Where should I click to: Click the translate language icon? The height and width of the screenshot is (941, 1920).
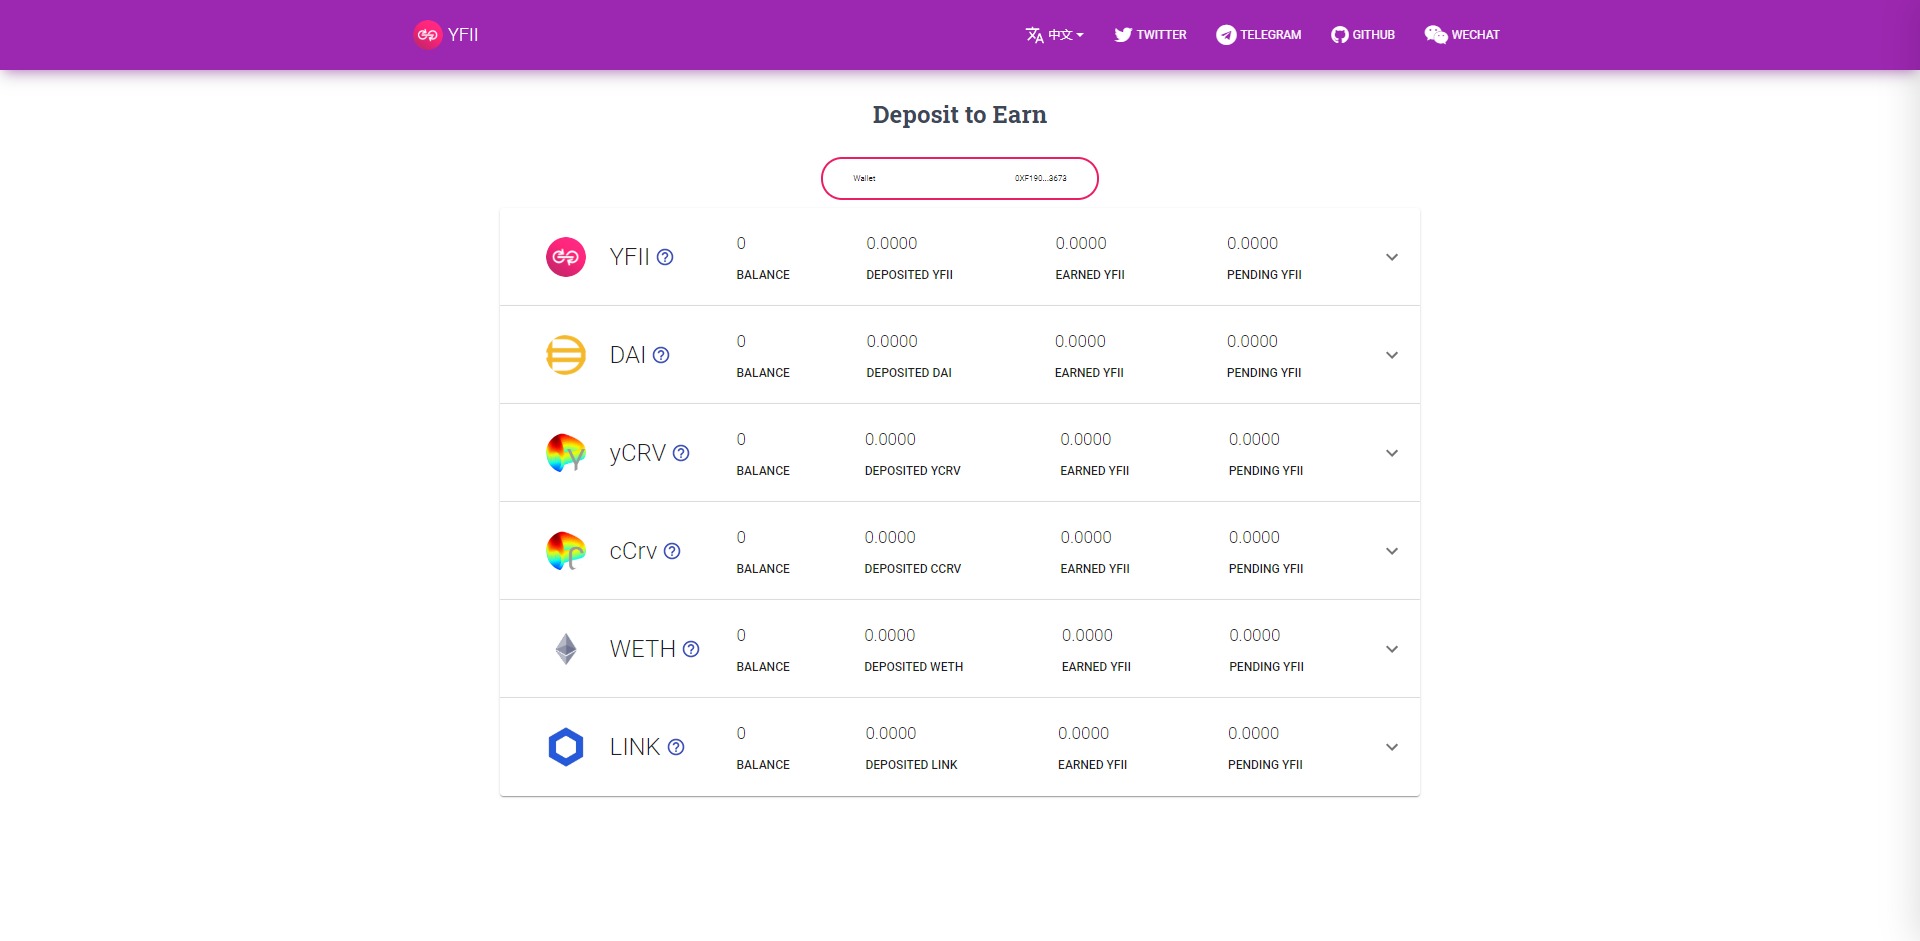coord(1034,35)
